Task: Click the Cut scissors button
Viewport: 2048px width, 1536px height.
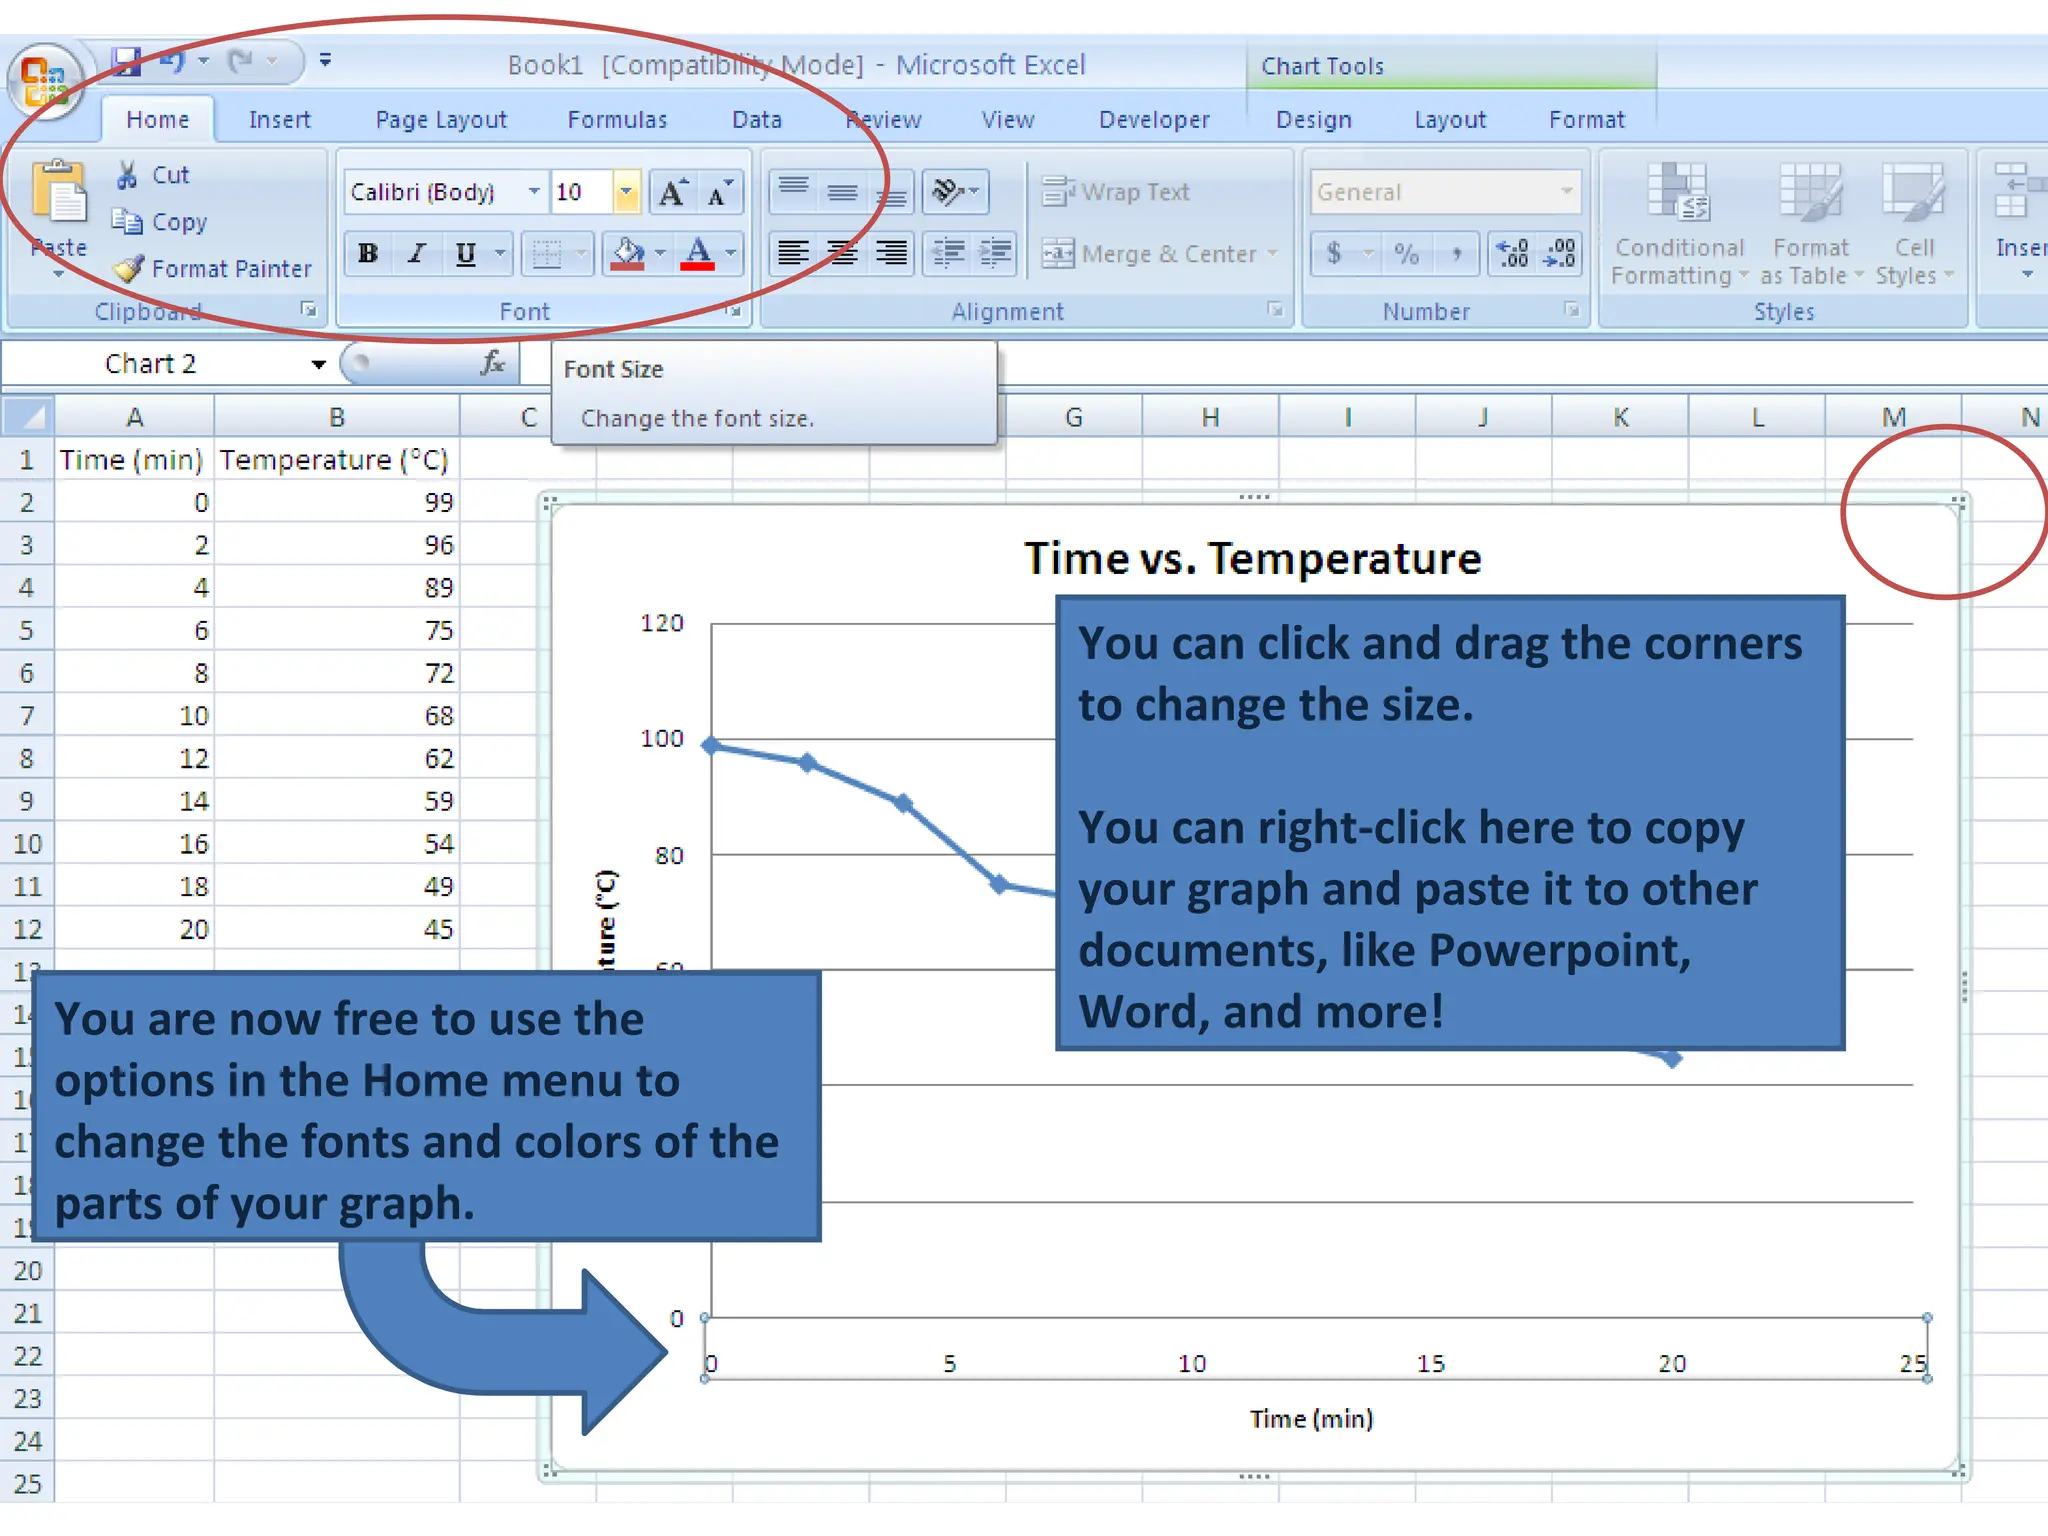Action: click(152, 175)
